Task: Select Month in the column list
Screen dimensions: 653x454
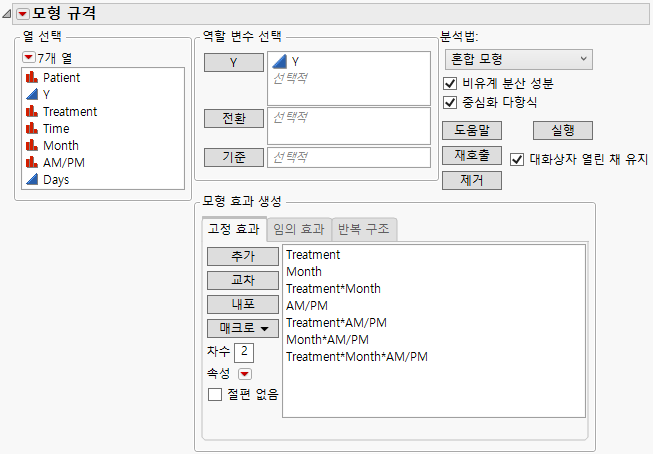Action: tap(61, 146)
